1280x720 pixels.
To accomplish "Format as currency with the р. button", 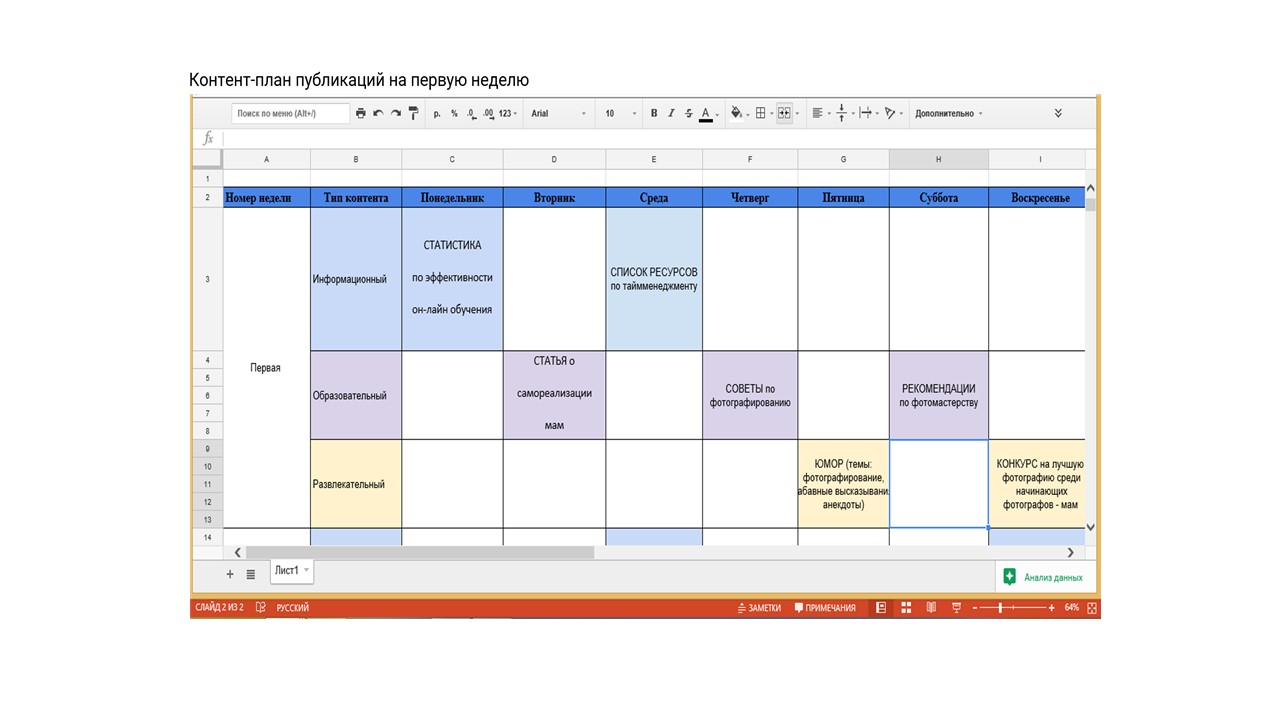I will [438, 114].
